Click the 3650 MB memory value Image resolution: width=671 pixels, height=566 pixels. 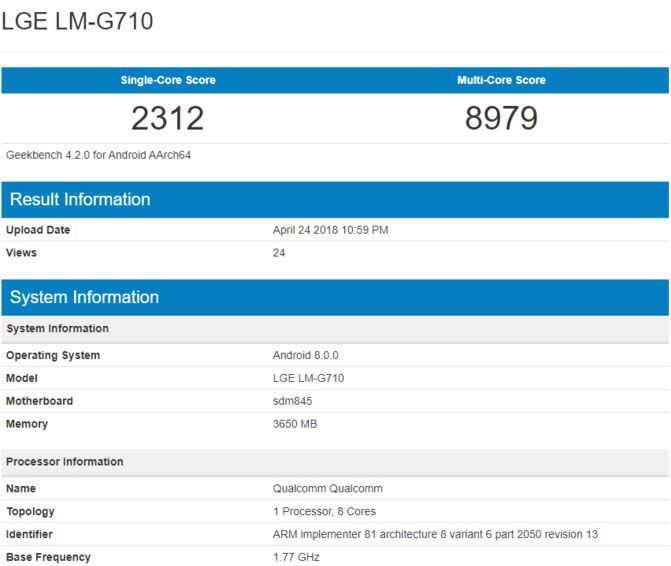coord(295,424)
